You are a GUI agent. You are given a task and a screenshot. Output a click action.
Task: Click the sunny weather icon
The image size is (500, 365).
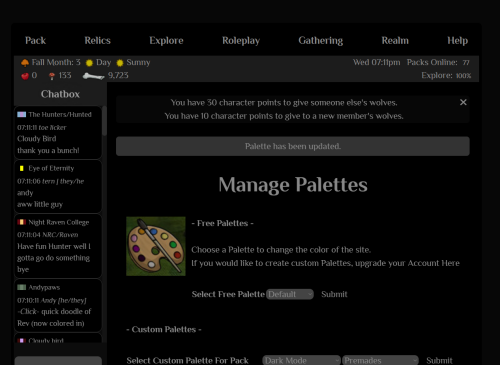pos(120,63)
